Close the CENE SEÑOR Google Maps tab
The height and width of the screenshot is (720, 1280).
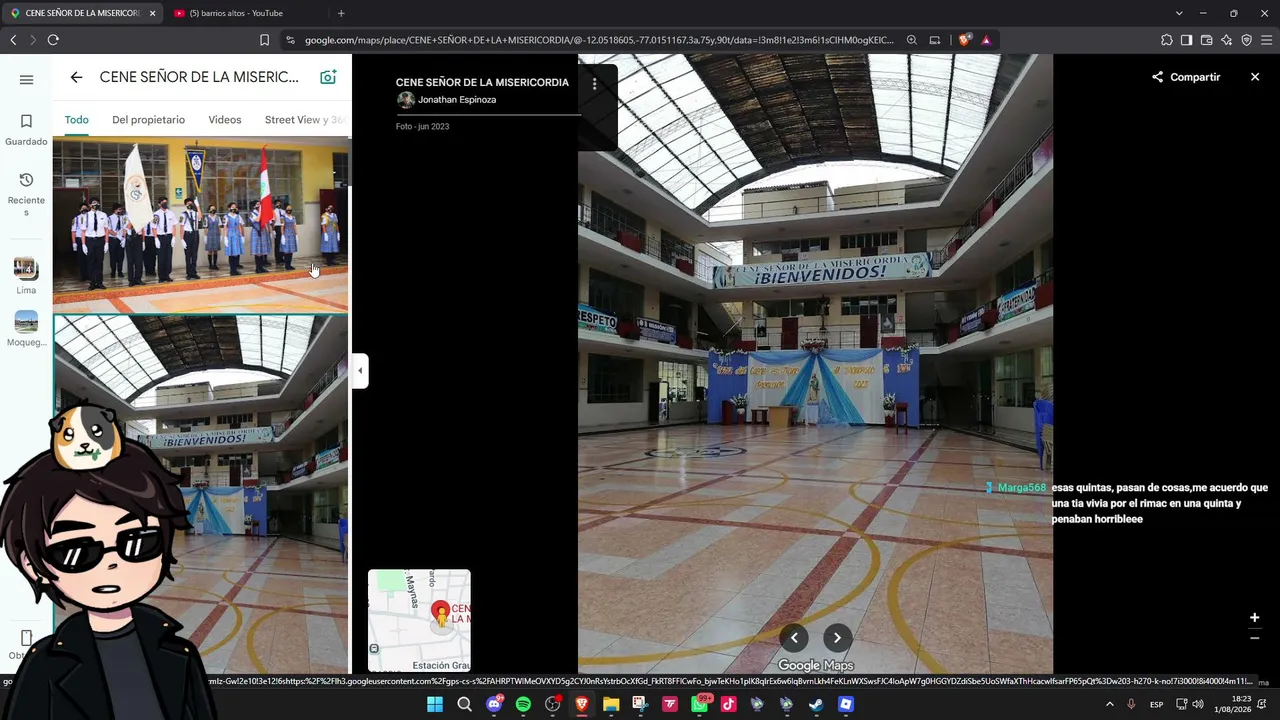(x=152, y=13)
